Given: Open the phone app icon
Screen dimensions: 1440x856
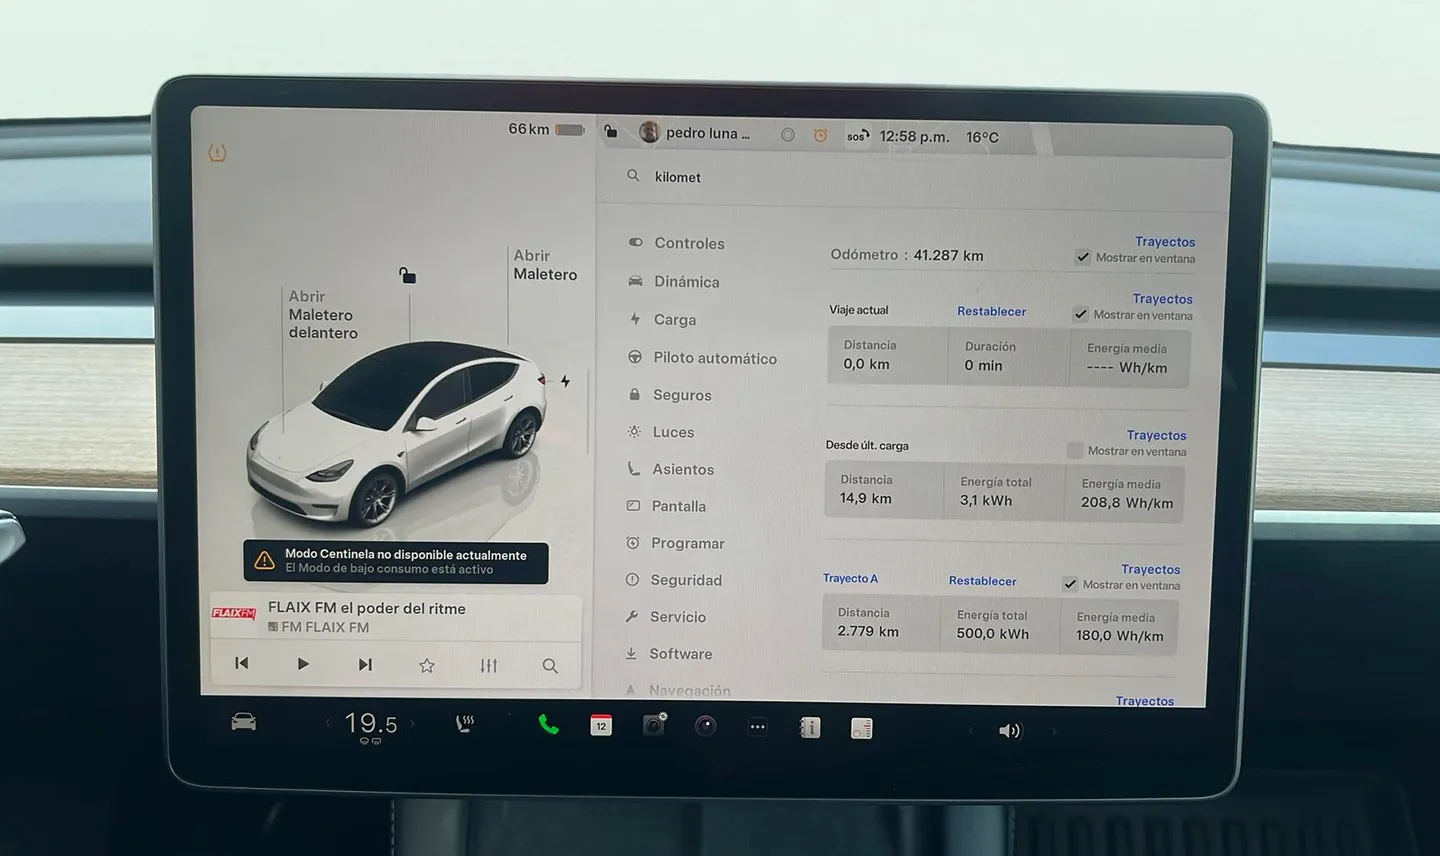Looking at the screenshot, I should [548, 725].
